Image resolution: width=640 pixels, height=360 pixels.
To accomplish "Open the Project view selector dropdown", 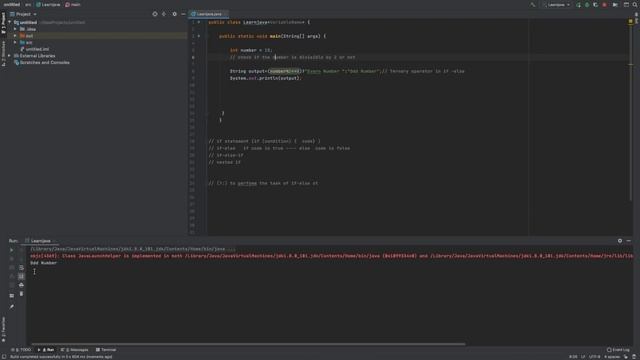I will tap(23, 14).
